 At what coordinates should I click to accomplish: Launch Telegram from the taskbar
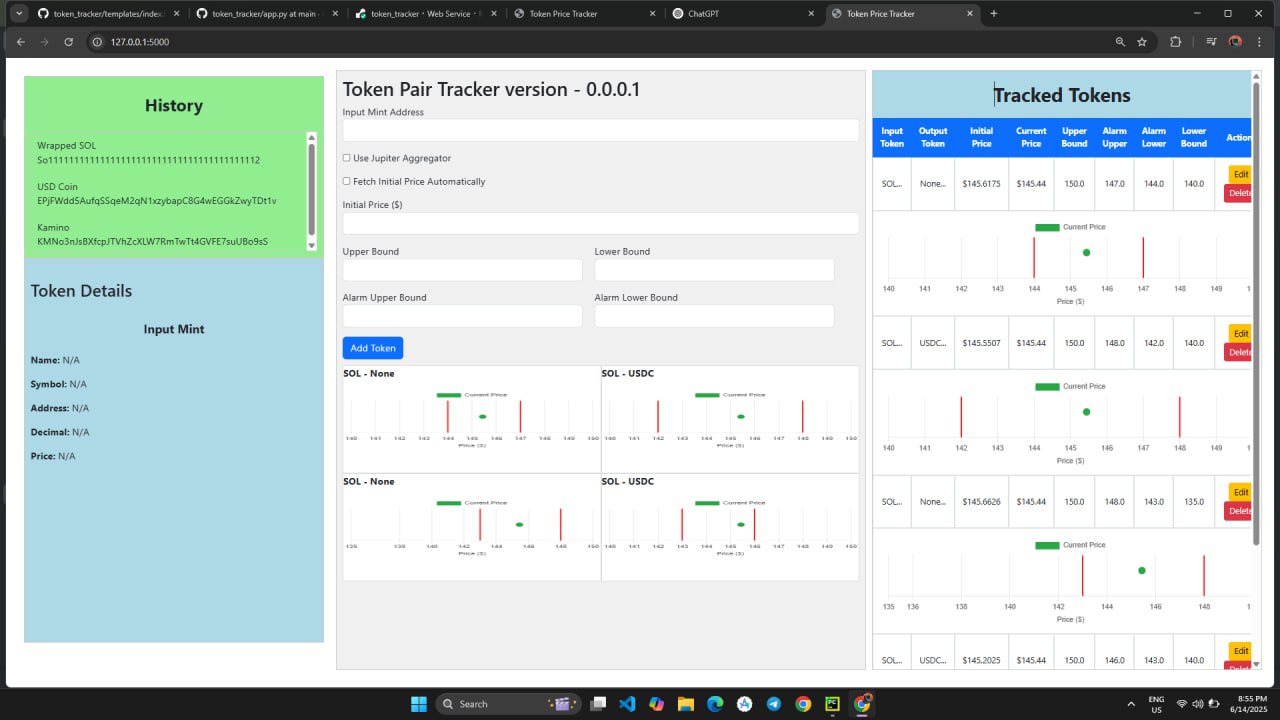(x=774, y=704)
